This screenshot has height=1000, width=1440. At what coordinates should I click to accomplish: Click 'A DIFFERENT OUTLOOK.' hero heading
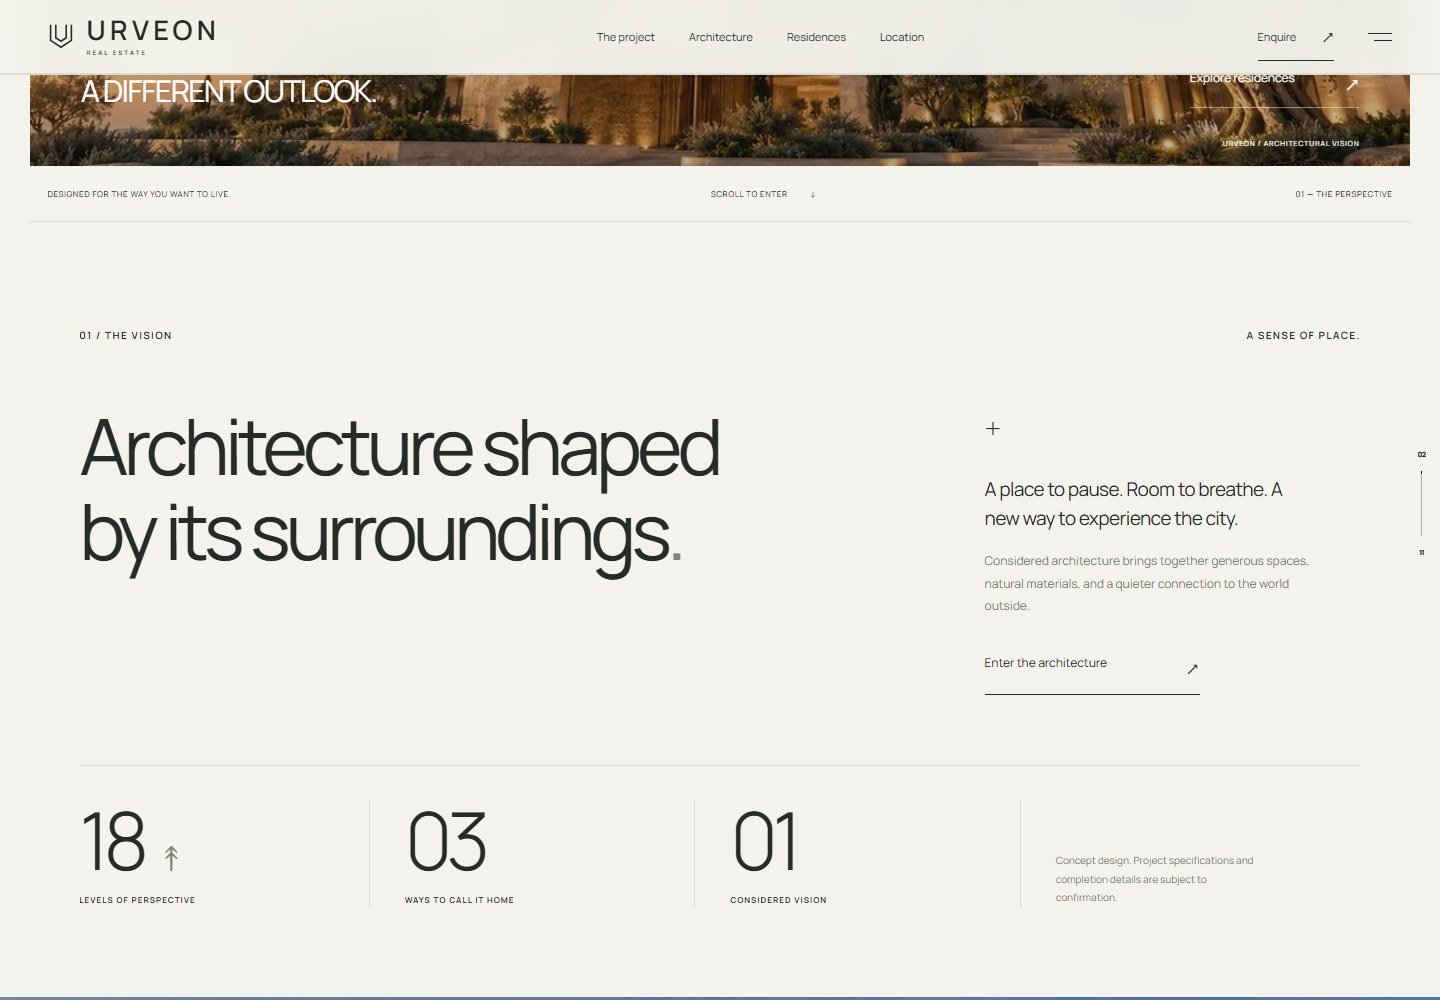coord(228,91)
